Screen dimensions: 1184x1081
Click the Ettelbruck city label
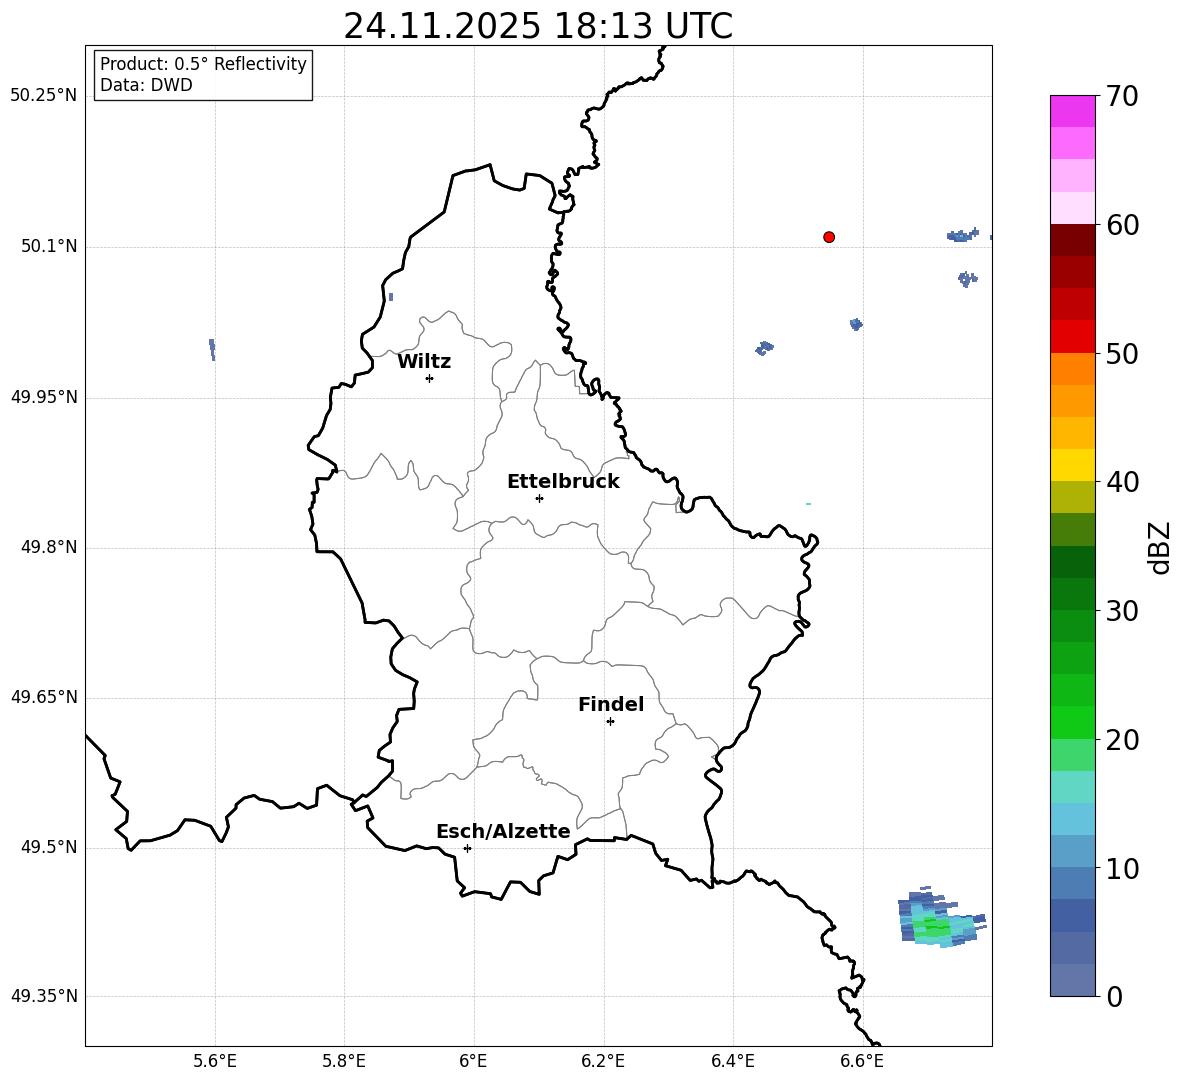pos(563,482)
